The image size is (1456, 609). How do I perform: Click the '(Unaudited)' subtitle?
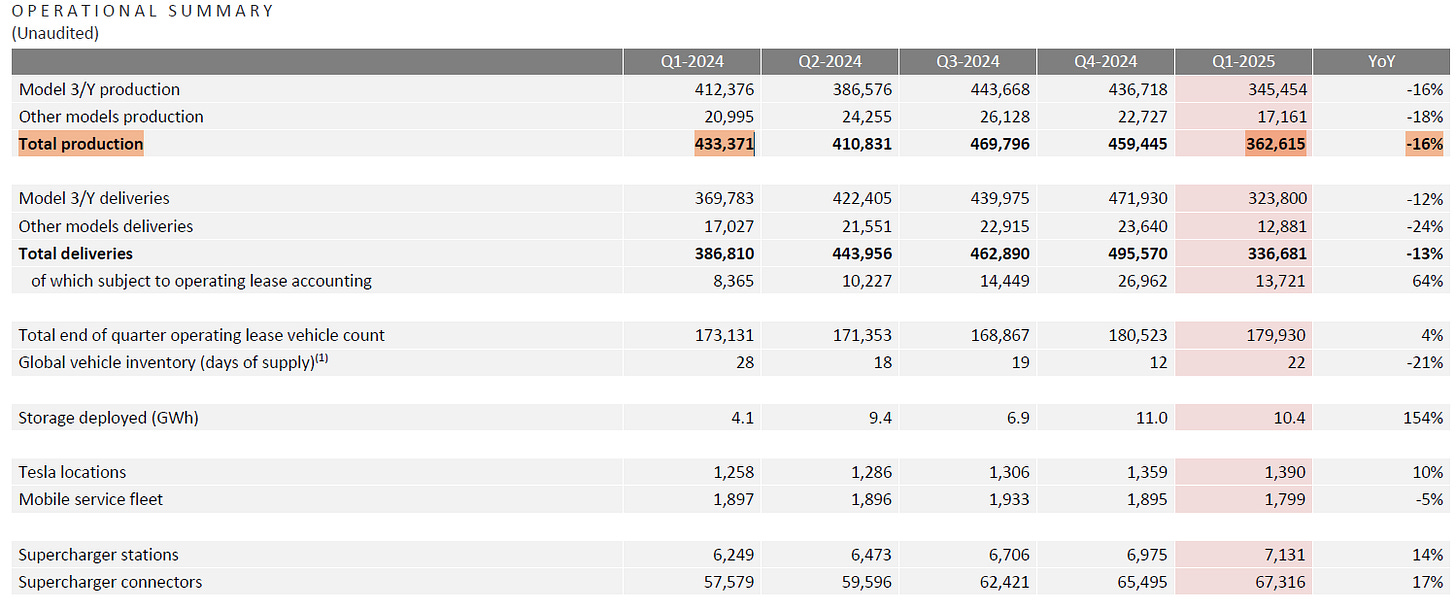pyautogui.click(x=55, y=32)
